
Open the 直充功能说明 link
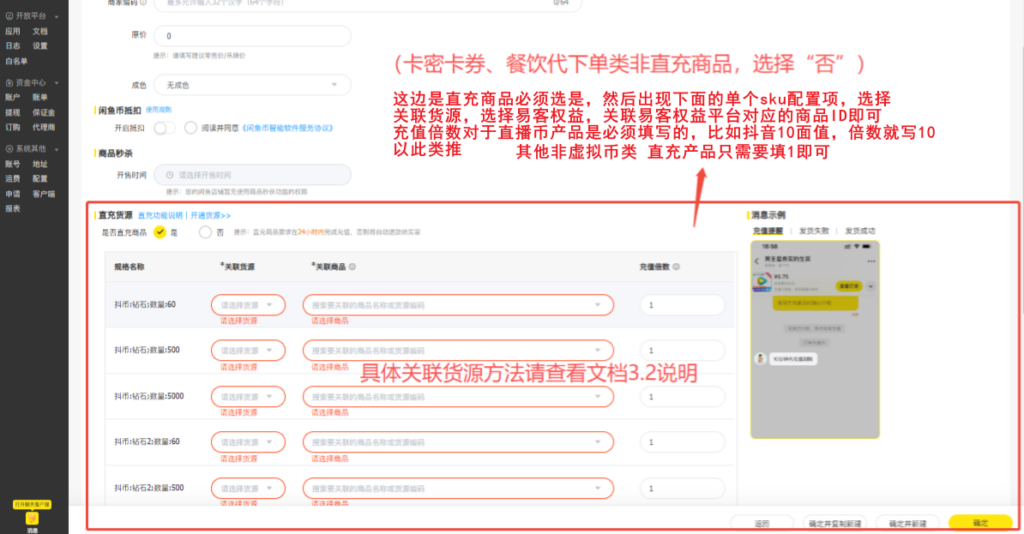click(160, 215)
